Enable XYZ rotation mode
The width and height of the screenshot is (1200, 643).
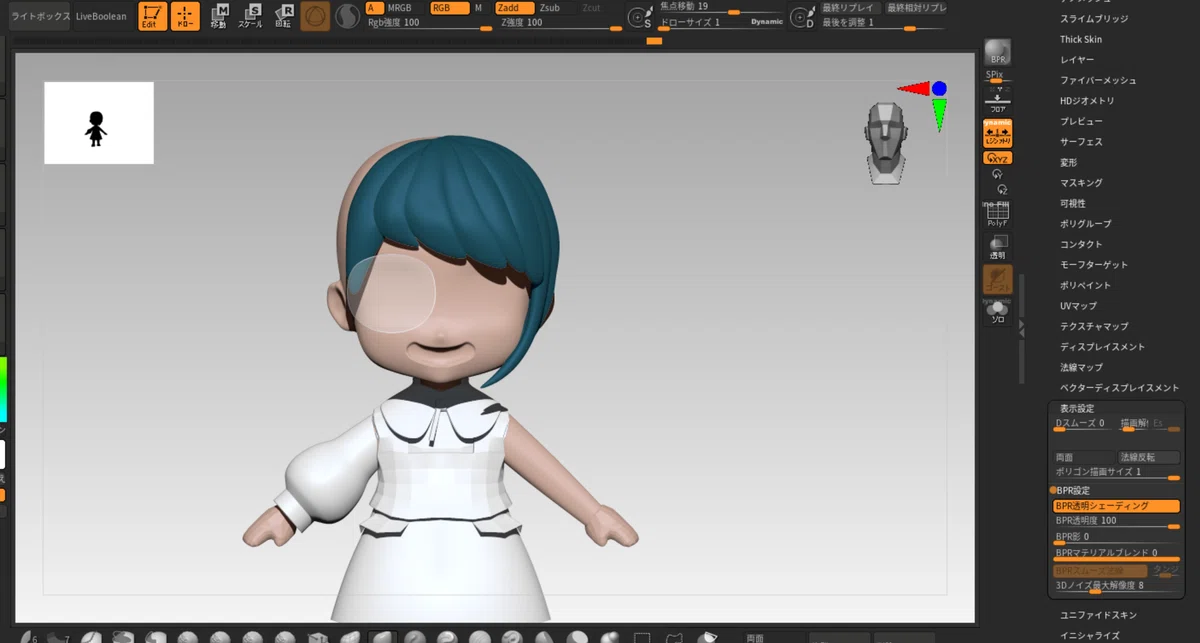pyautogui.click(x=998, y=158)
